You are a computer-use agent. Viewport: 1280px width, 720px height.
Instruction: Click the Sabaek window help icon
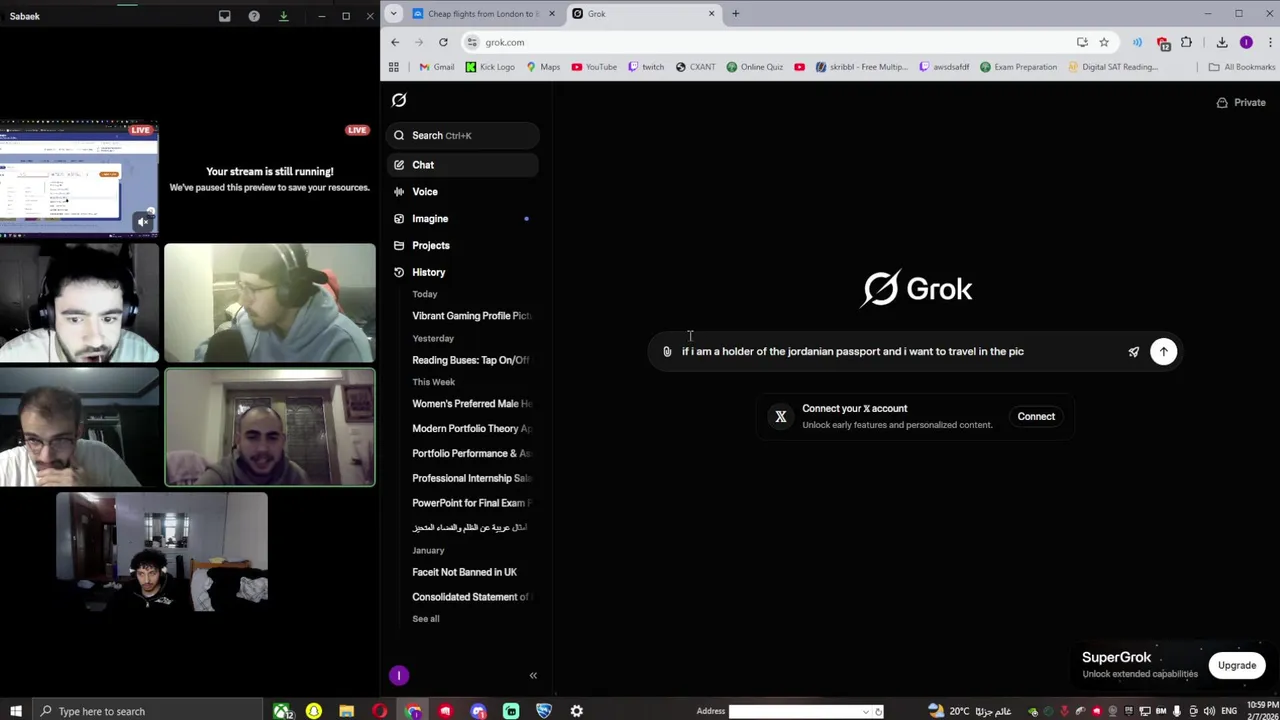[x=254, y=16]
